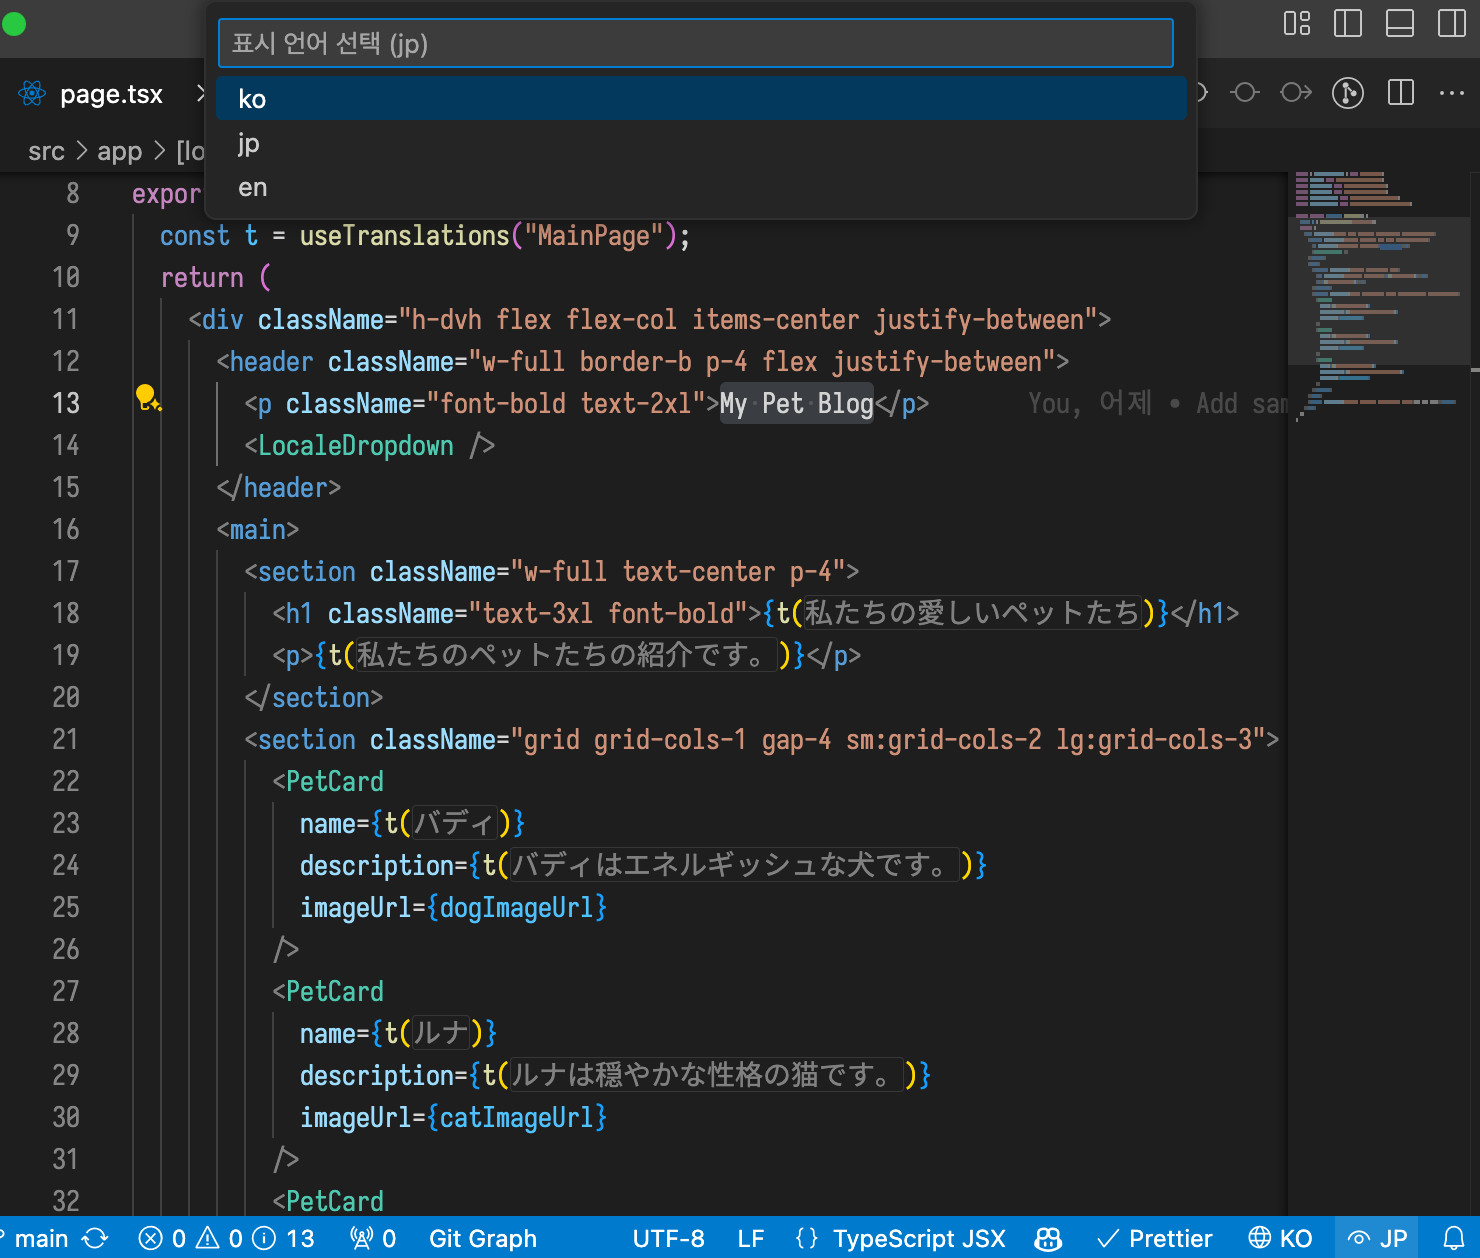The width and height of the screenshot is (1480, 1258).
Task: Click the translated 私たちの愛しいペットたち text
Action: [x=973, y=612]
